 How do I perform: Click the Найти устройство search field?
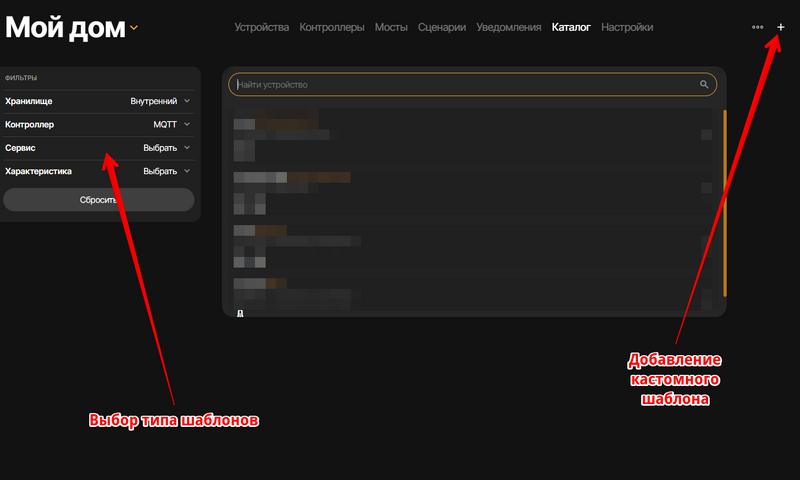[460, 85]
